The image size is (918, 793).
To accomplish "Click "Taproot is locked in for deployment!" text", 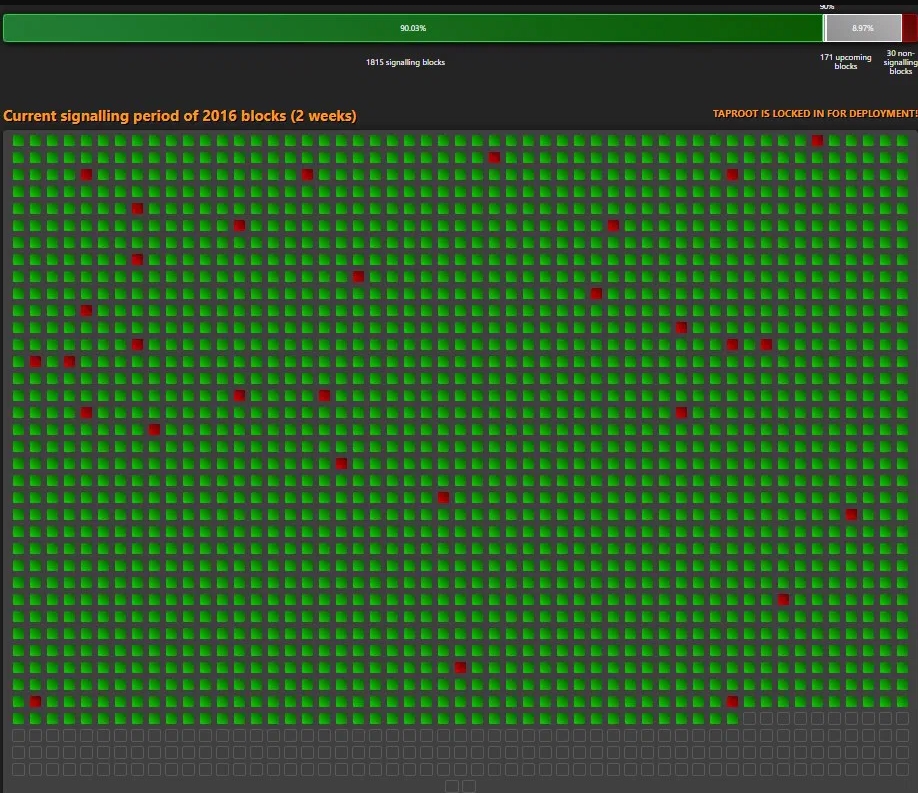I will (814, 114).
